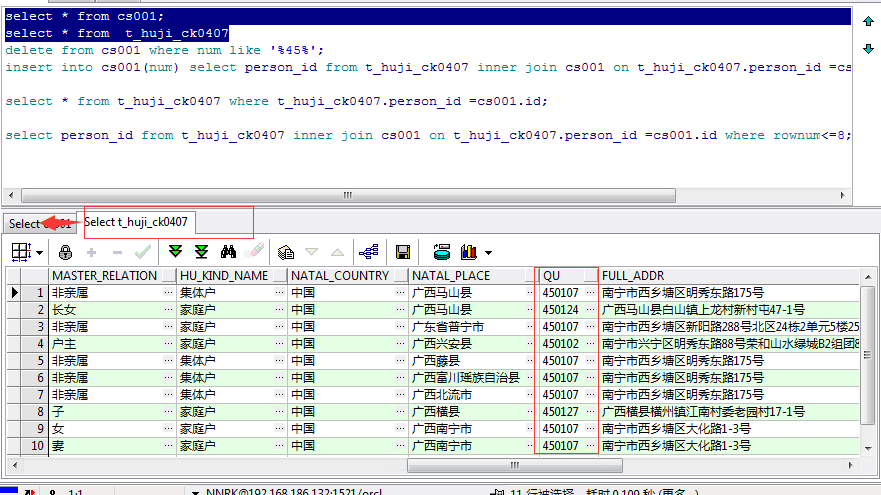This screenshot has height=495, width=881.
Task: Select row 5 using its row number cell
Action: (x=34, y=361)
